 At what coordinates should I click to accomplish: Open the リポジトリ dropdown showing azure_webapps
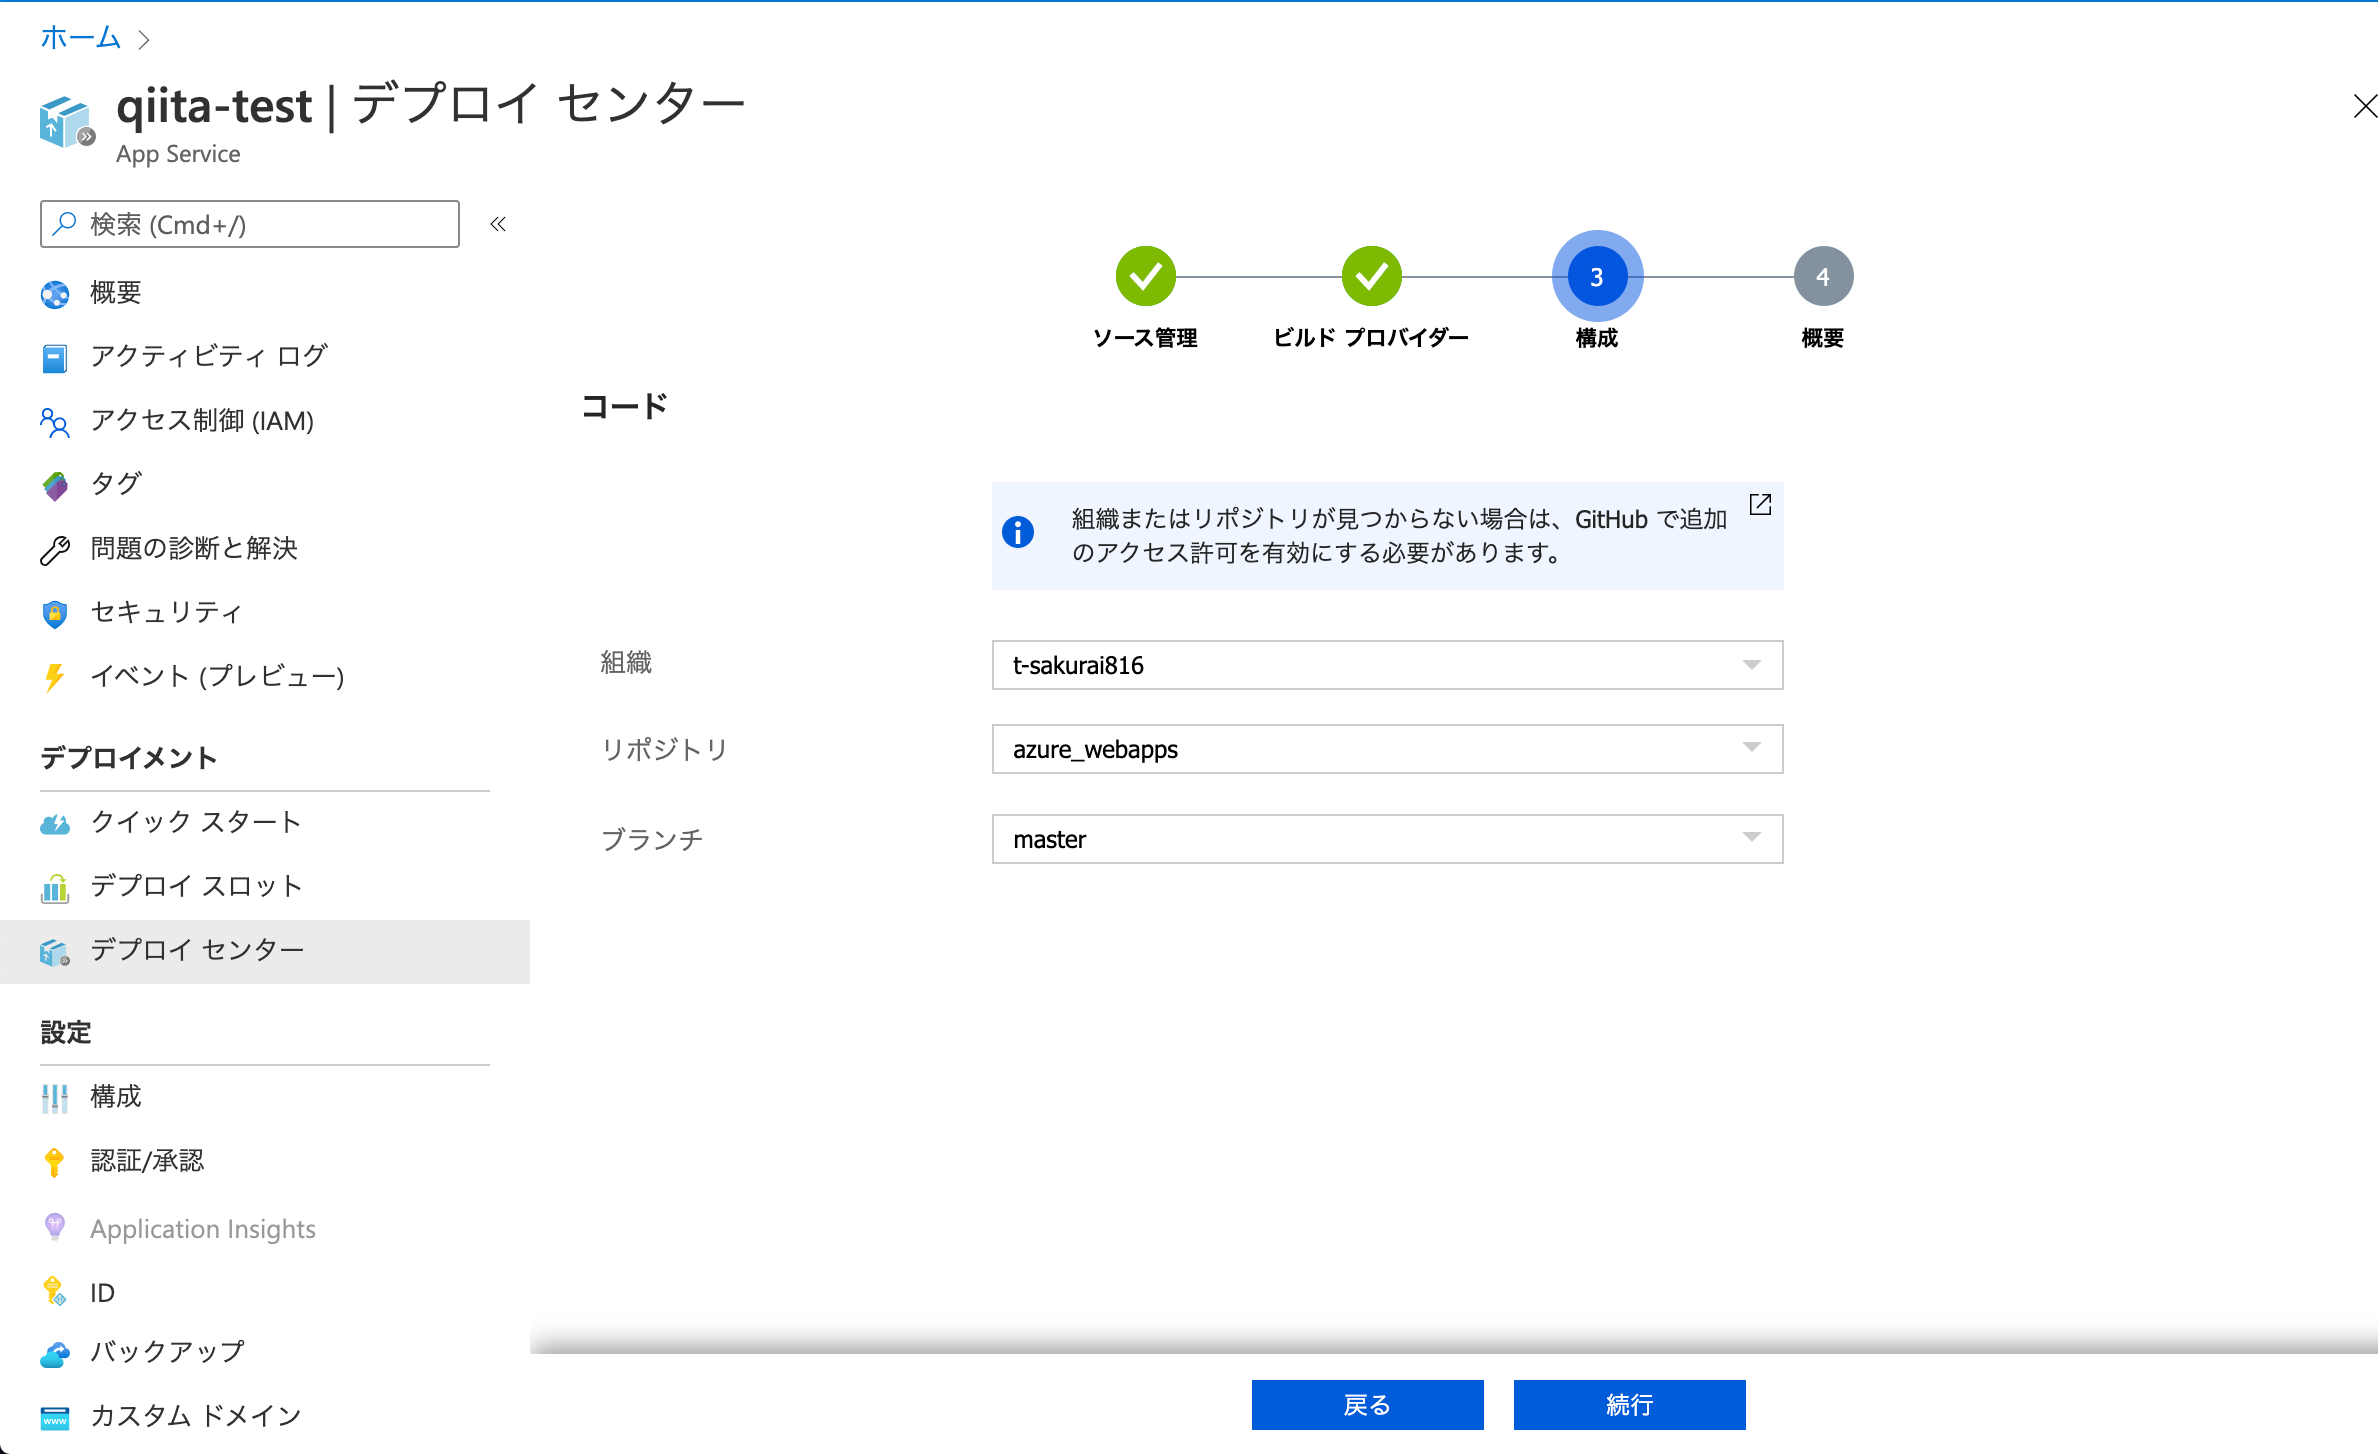tap(1387, 749)
